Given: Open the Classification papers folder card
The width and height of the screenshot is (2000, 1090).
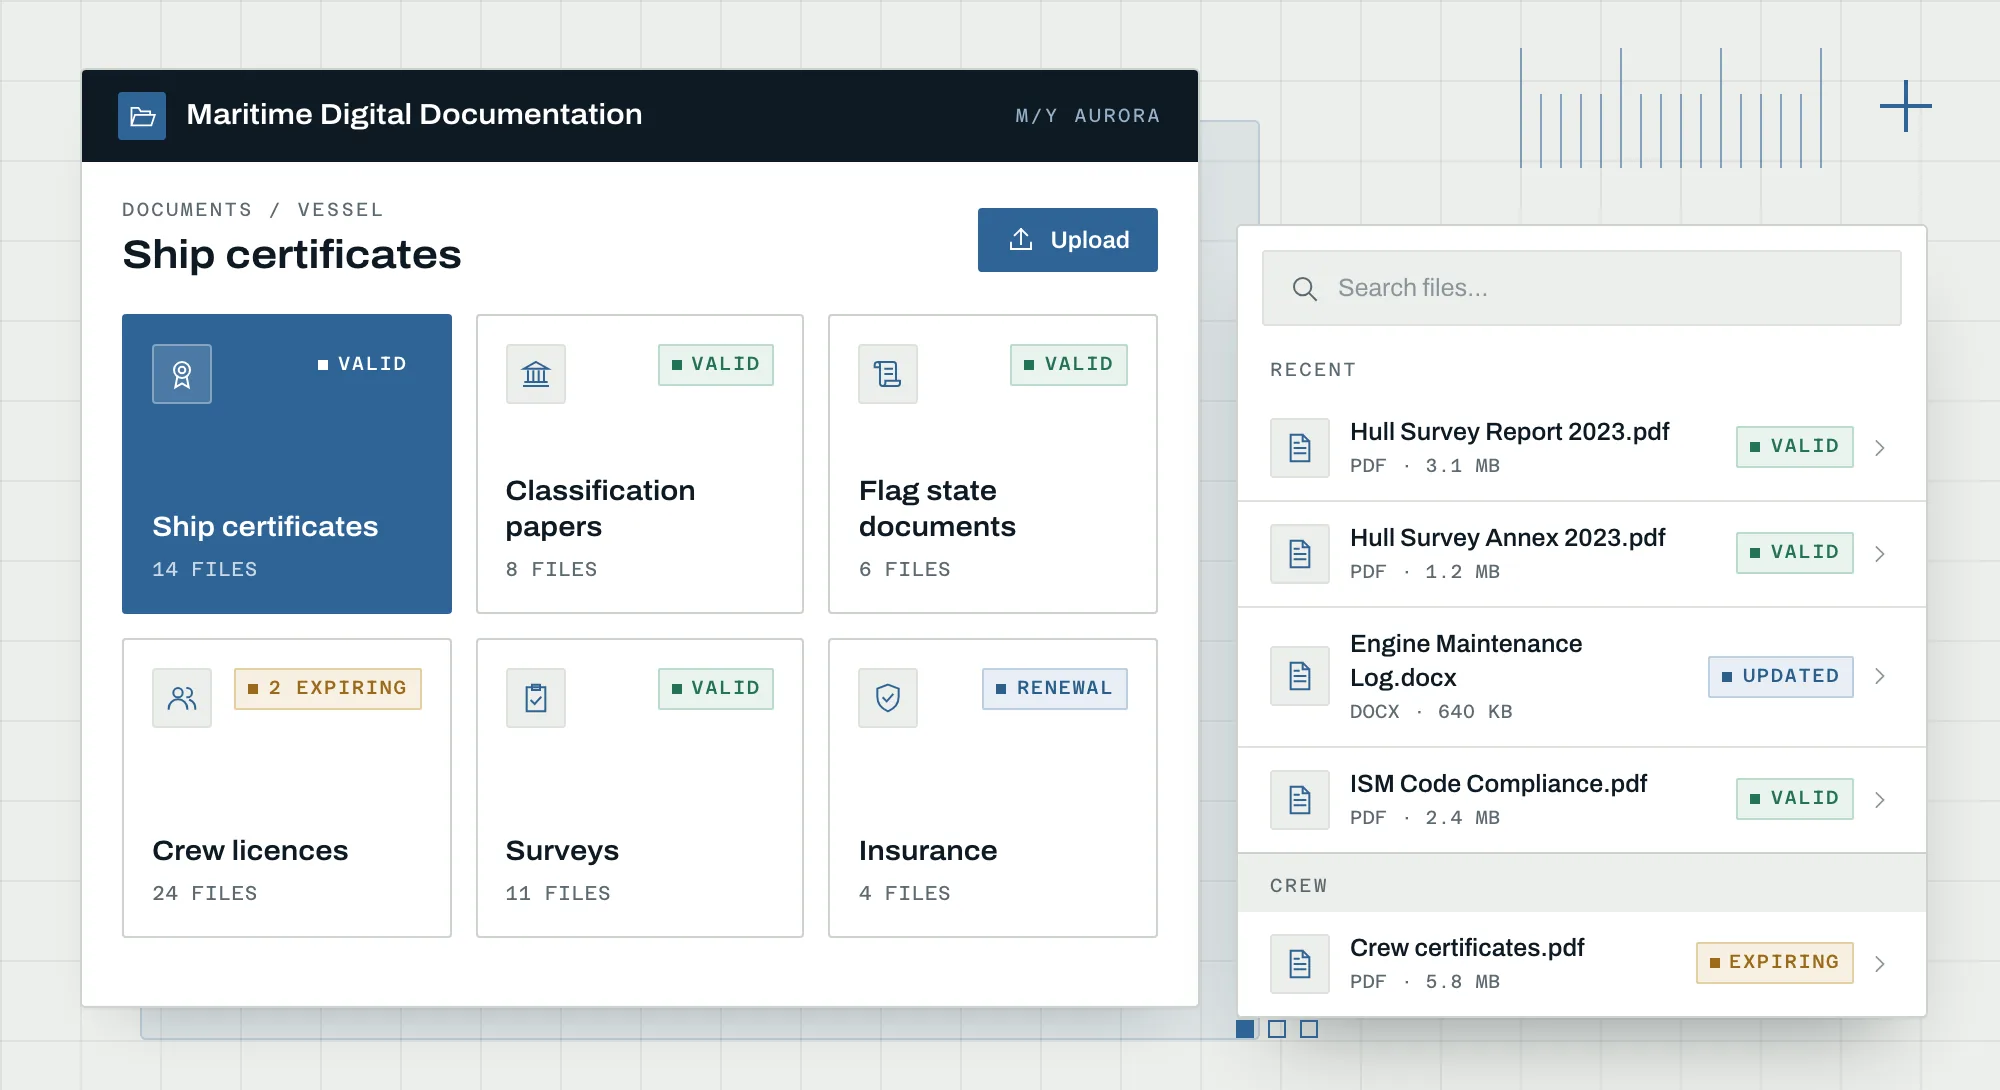Looking at the screenshot, I should click(640, 464).
